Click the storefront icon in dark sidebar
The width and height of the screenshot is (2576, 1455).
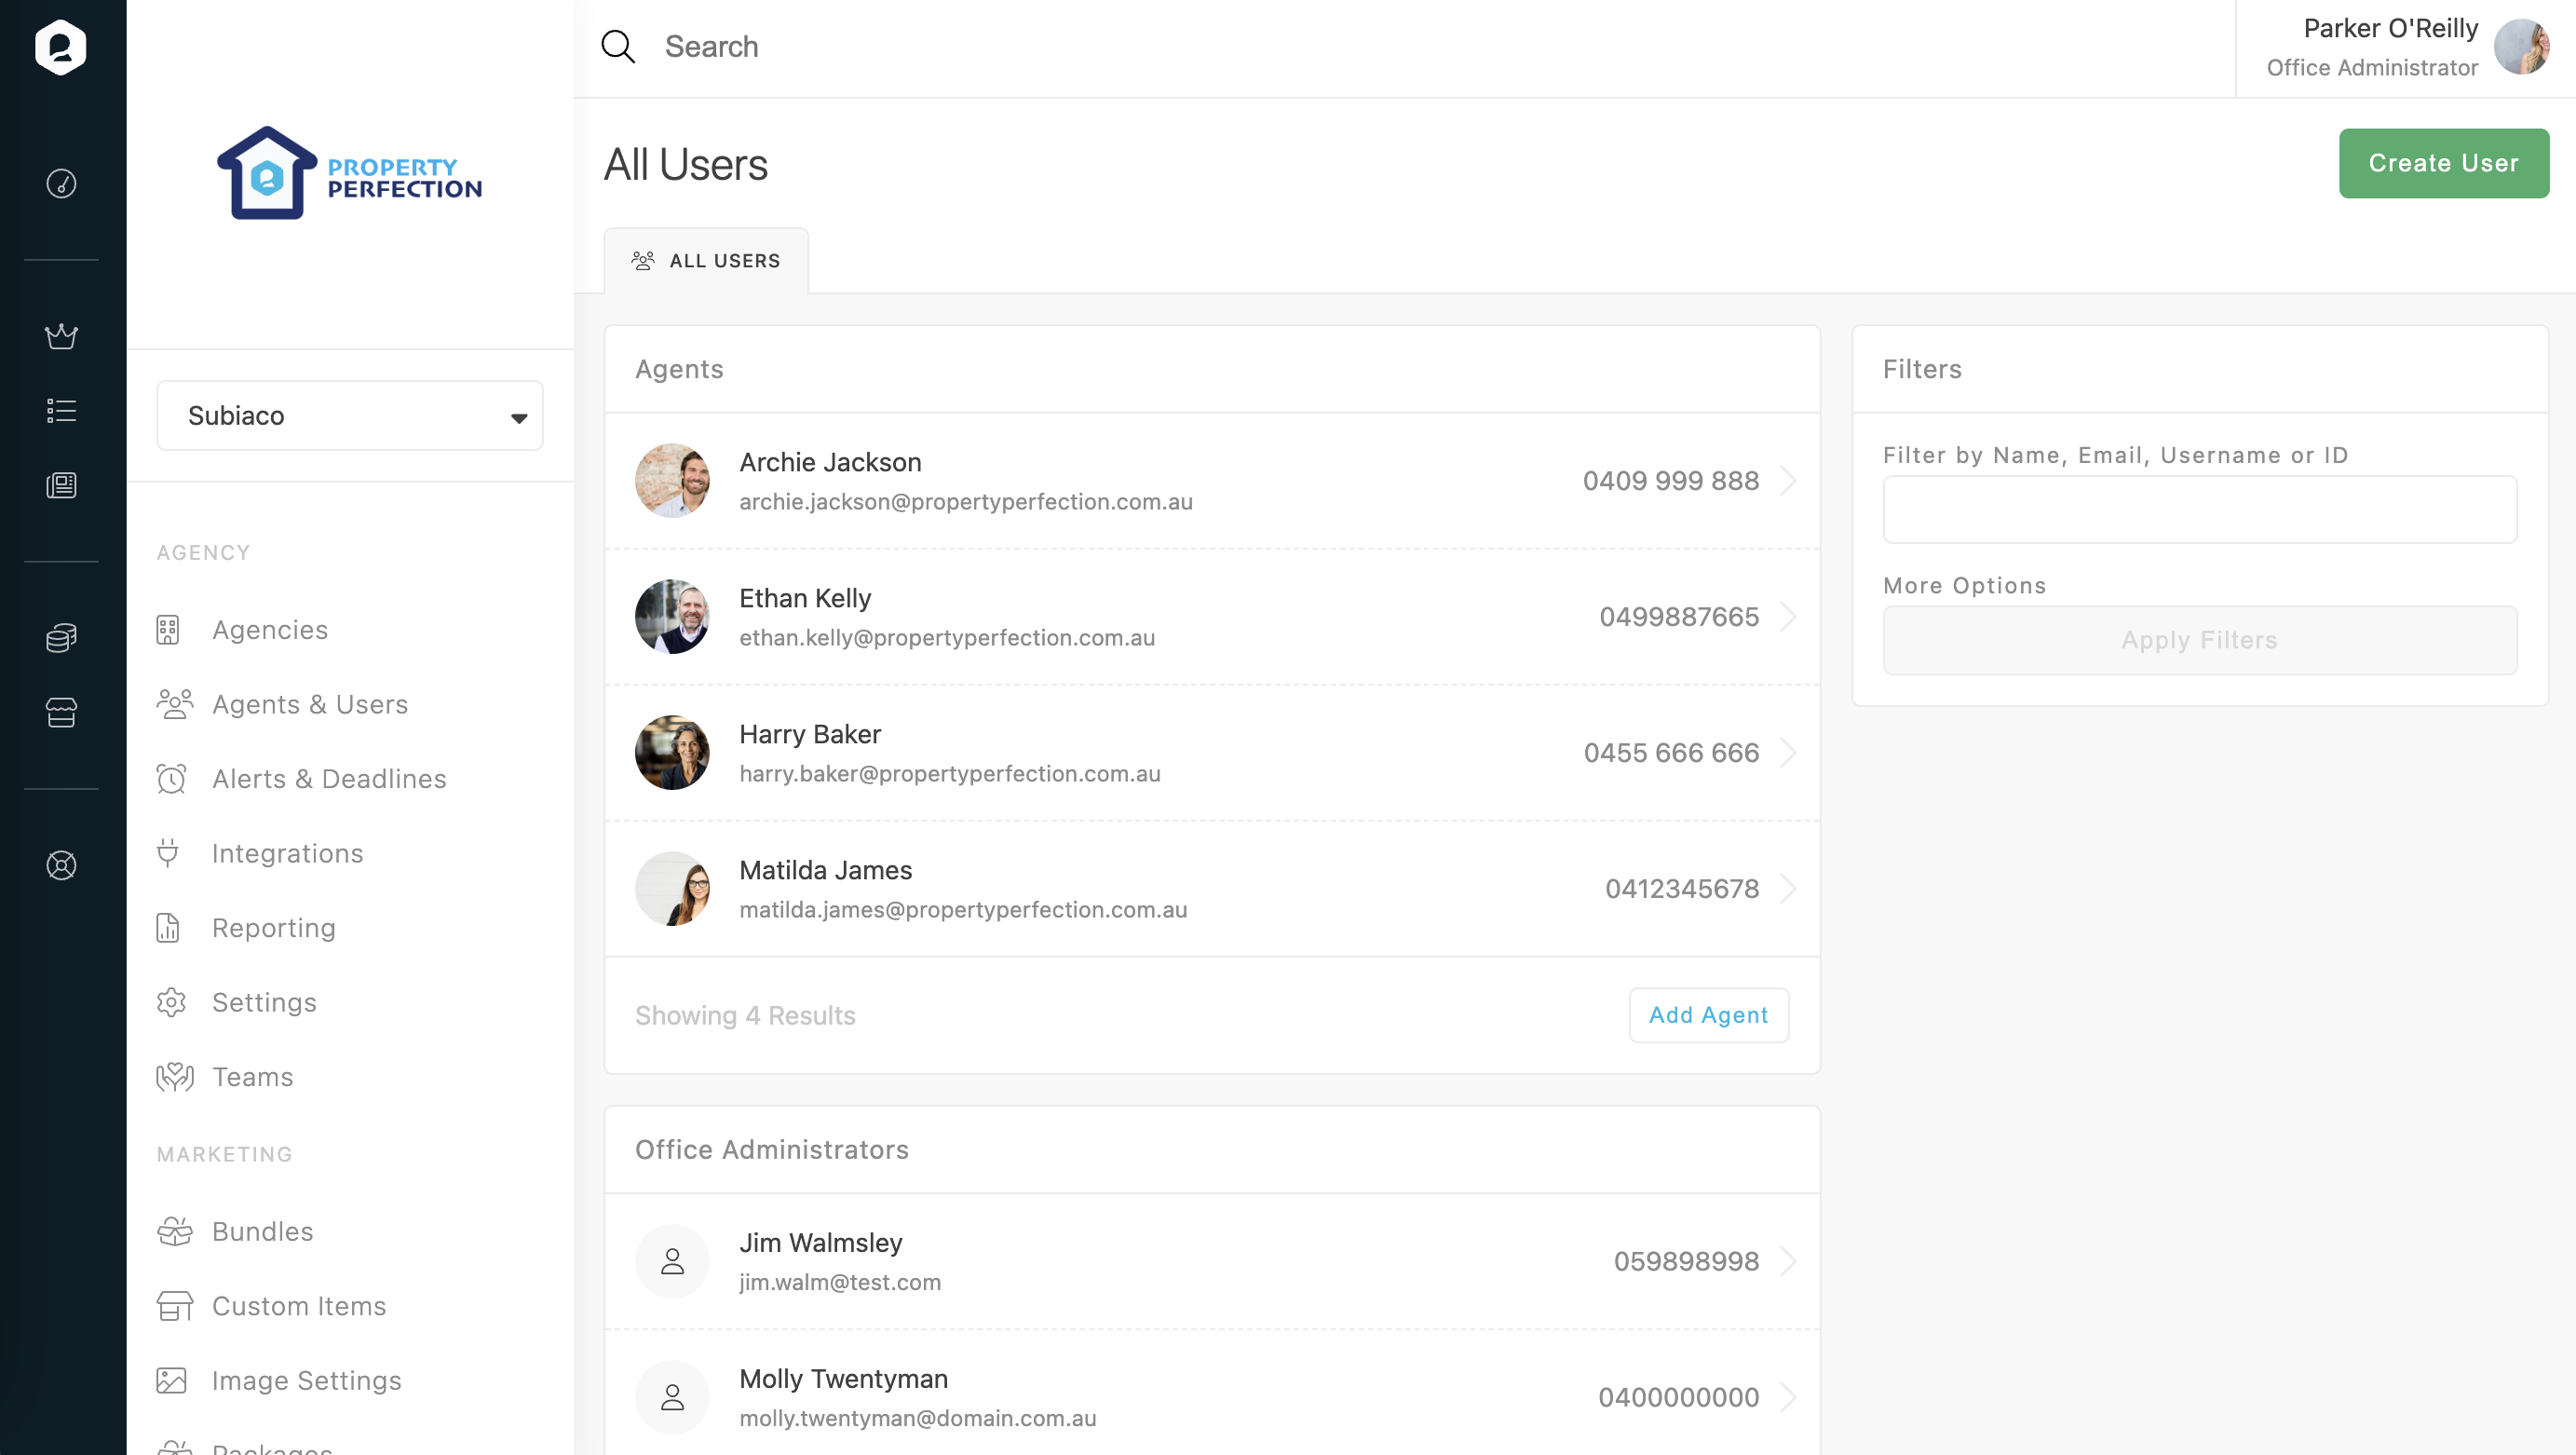[61, 712]
